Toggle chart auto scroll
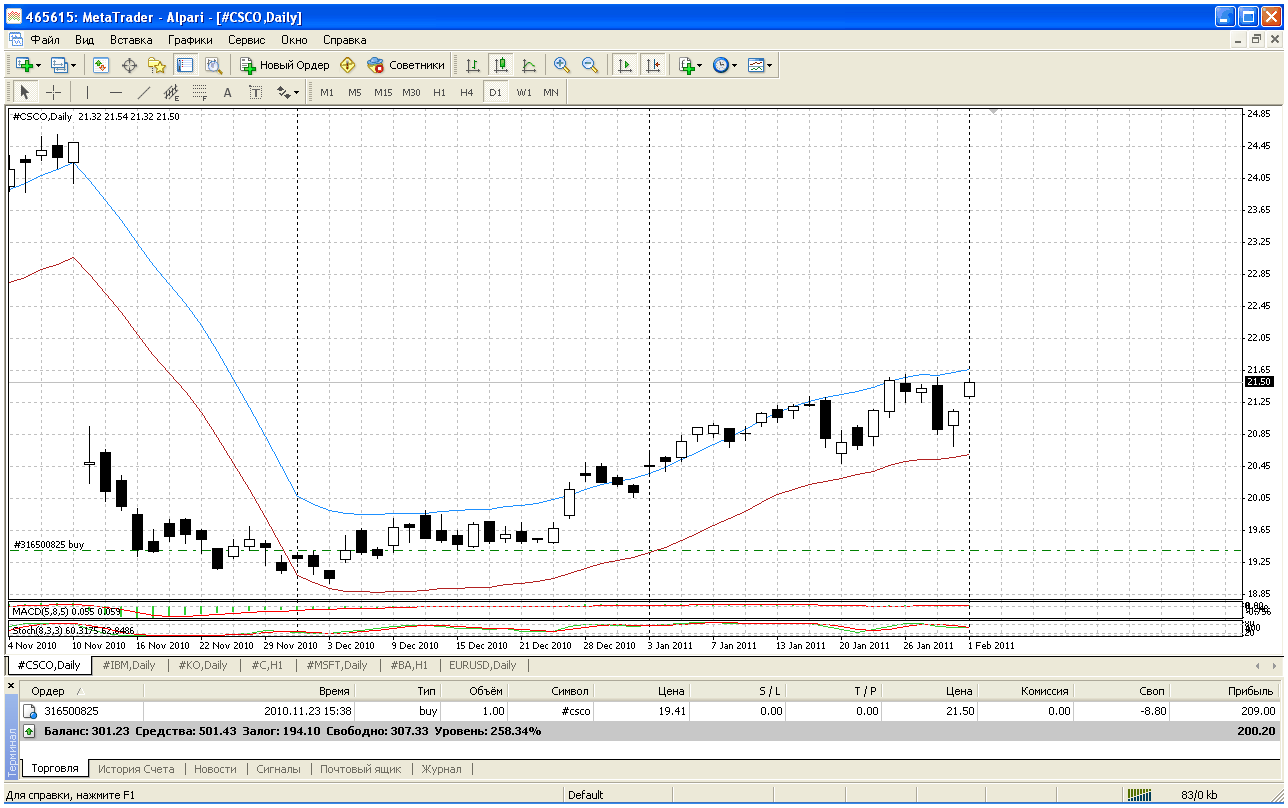This screenshot has height=808, width=1288. click(625, 65)
